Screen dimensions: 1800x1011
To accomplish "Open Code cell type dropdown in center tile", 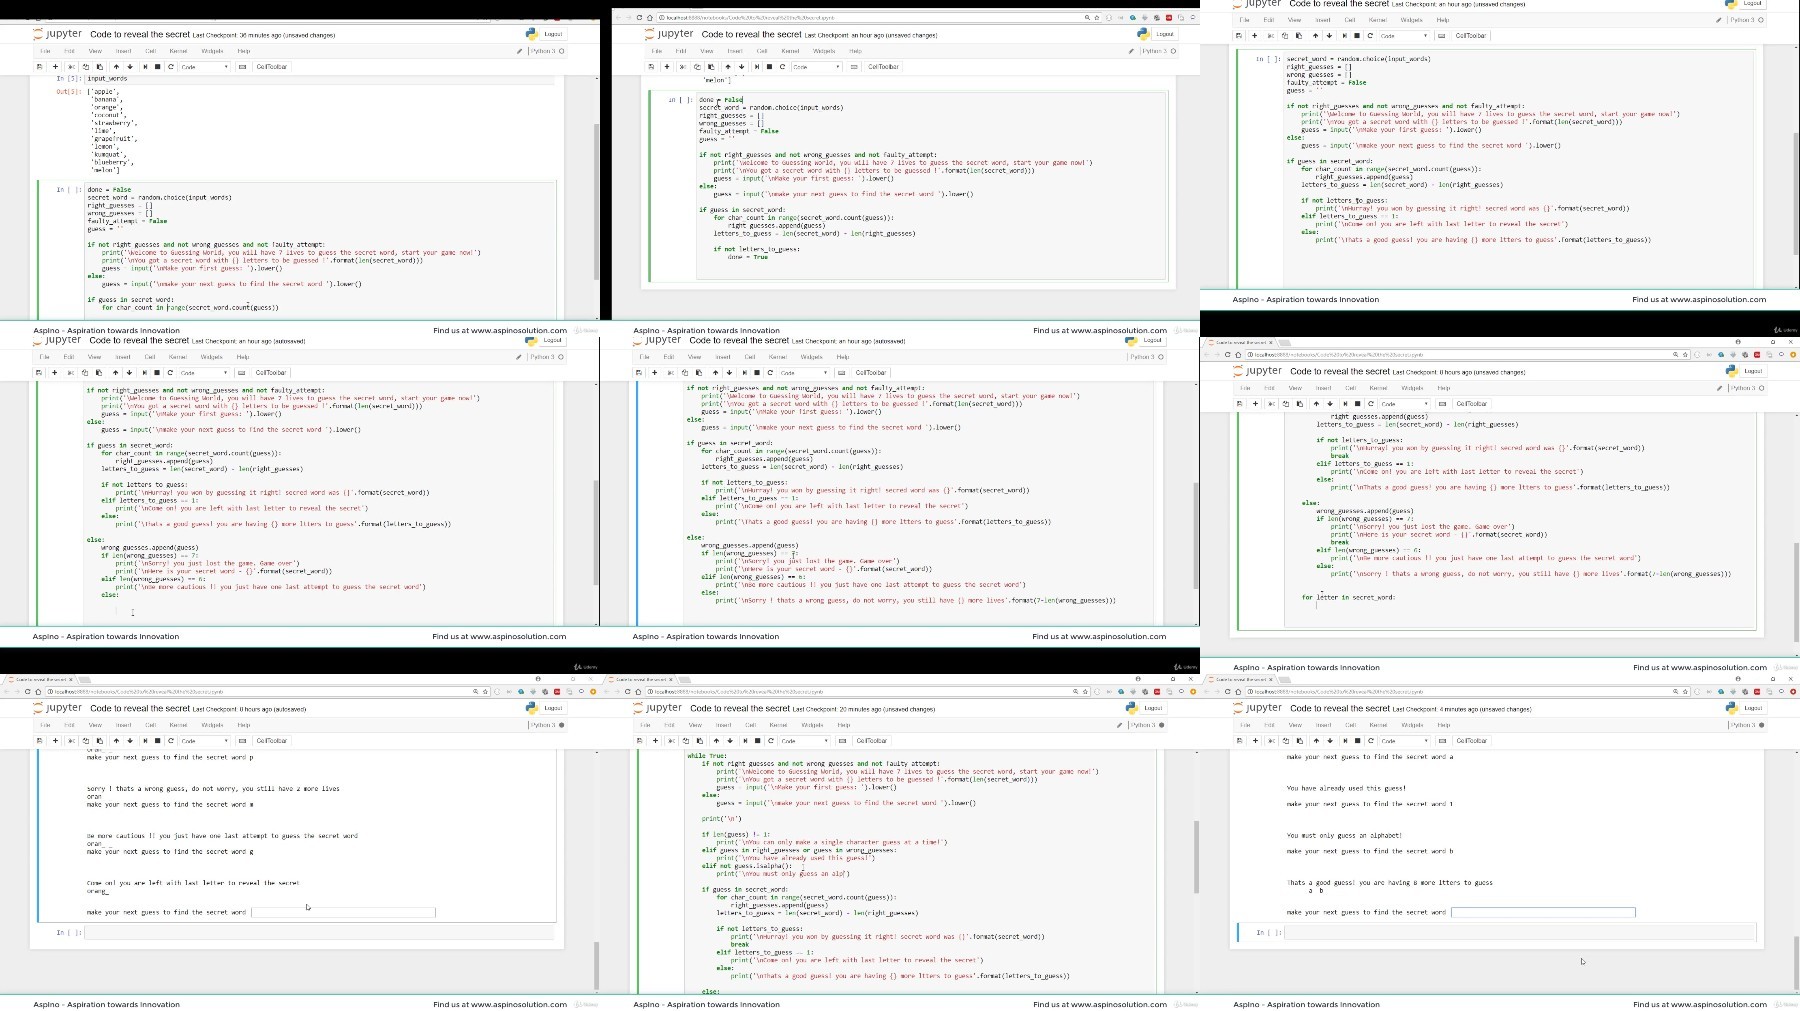I will (x=804, y=373).
